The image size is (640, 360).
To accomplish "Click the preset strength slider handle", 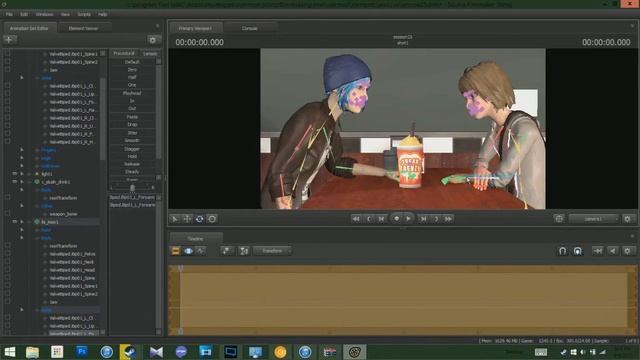I will tap(132, 188).
